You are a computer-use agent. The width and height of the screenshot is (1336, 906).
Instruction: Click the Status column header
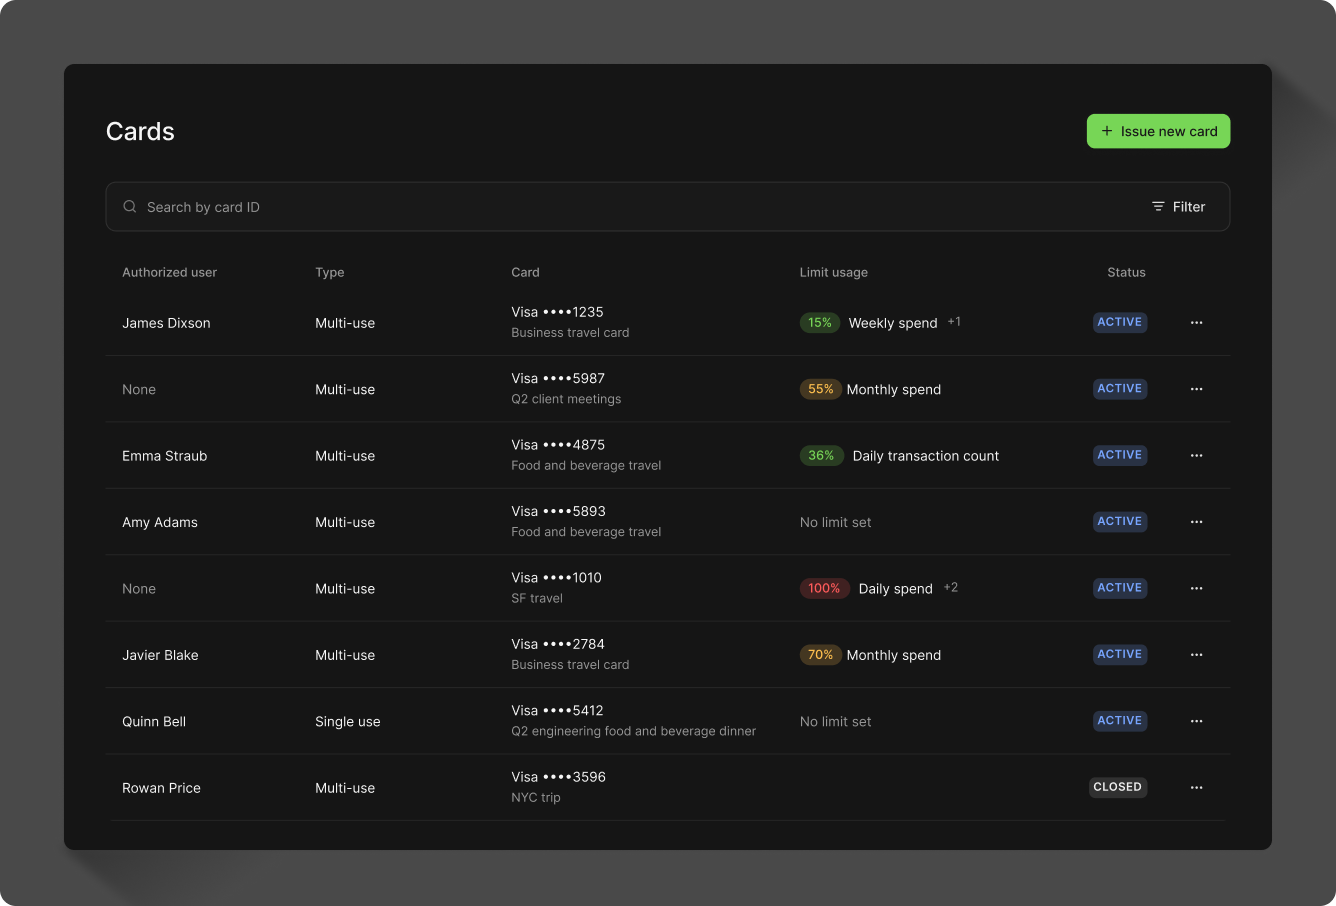coord(1126,272)
